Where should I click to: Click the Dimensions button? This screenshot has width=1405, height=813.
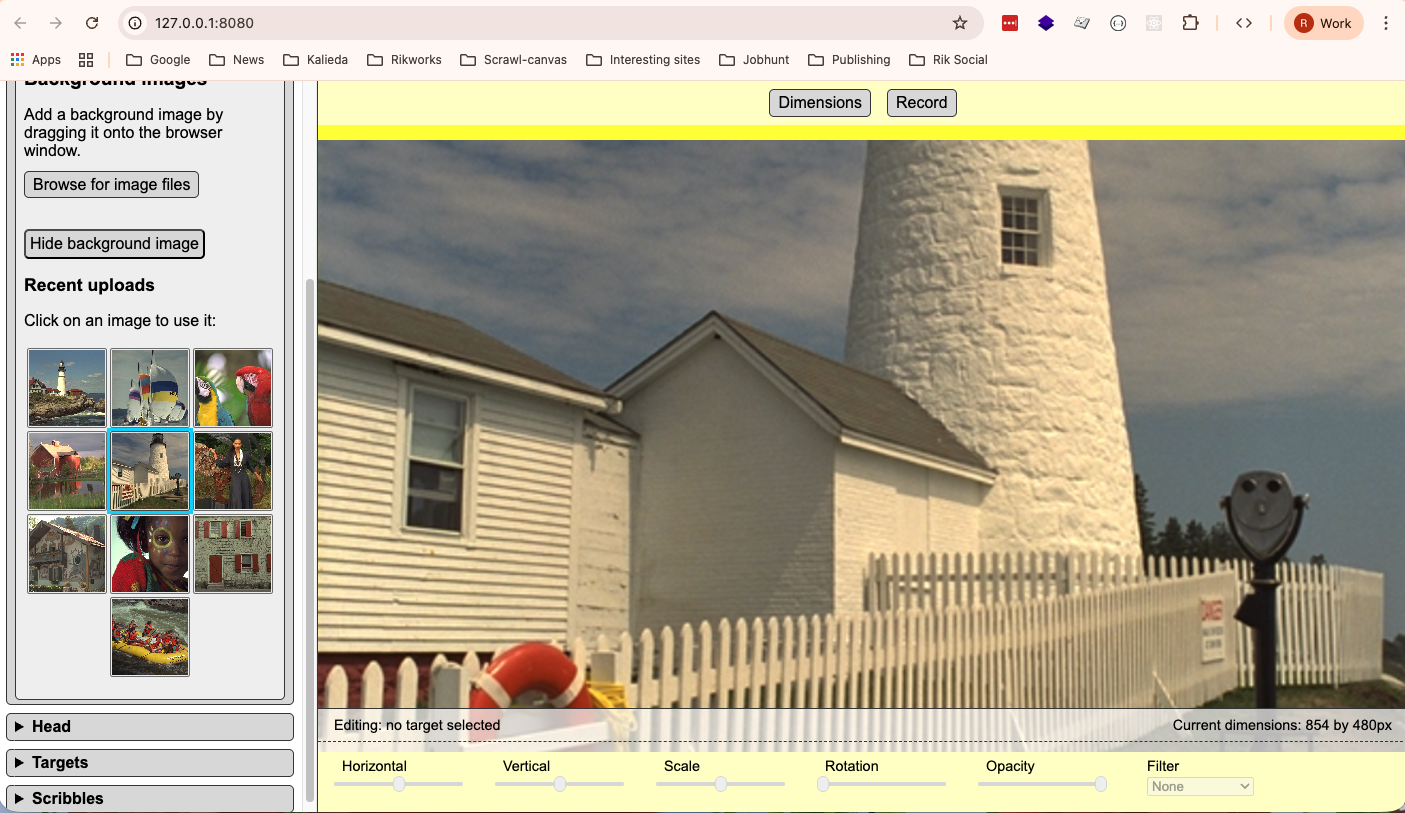819,102
